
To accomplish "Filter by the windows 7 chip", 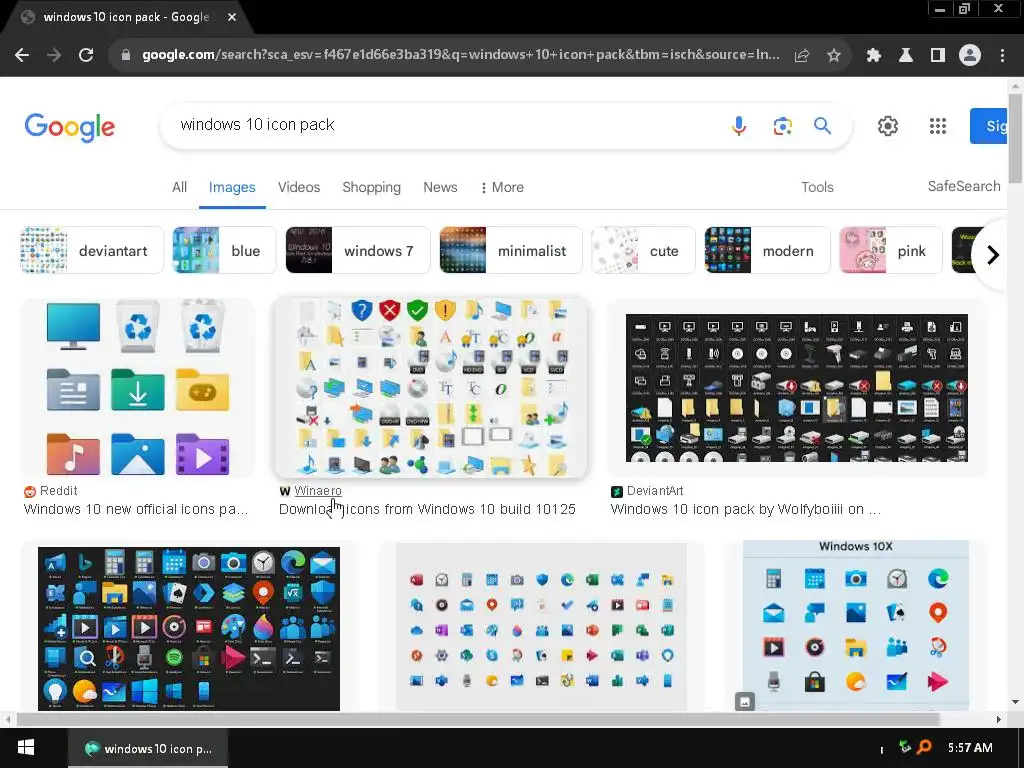I will 358,250.
